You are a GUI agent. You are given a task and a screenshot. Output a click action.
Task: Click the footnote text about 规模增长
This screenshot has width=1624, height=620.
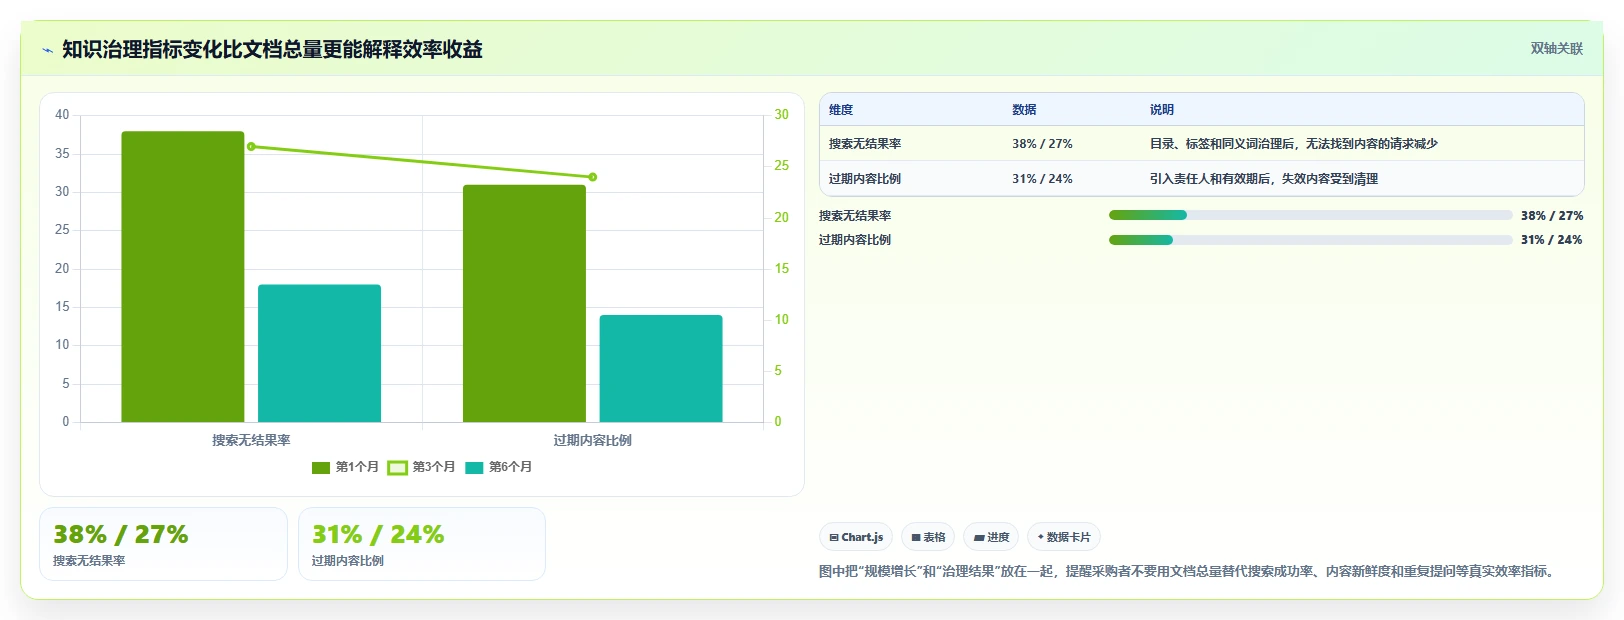1189,571
